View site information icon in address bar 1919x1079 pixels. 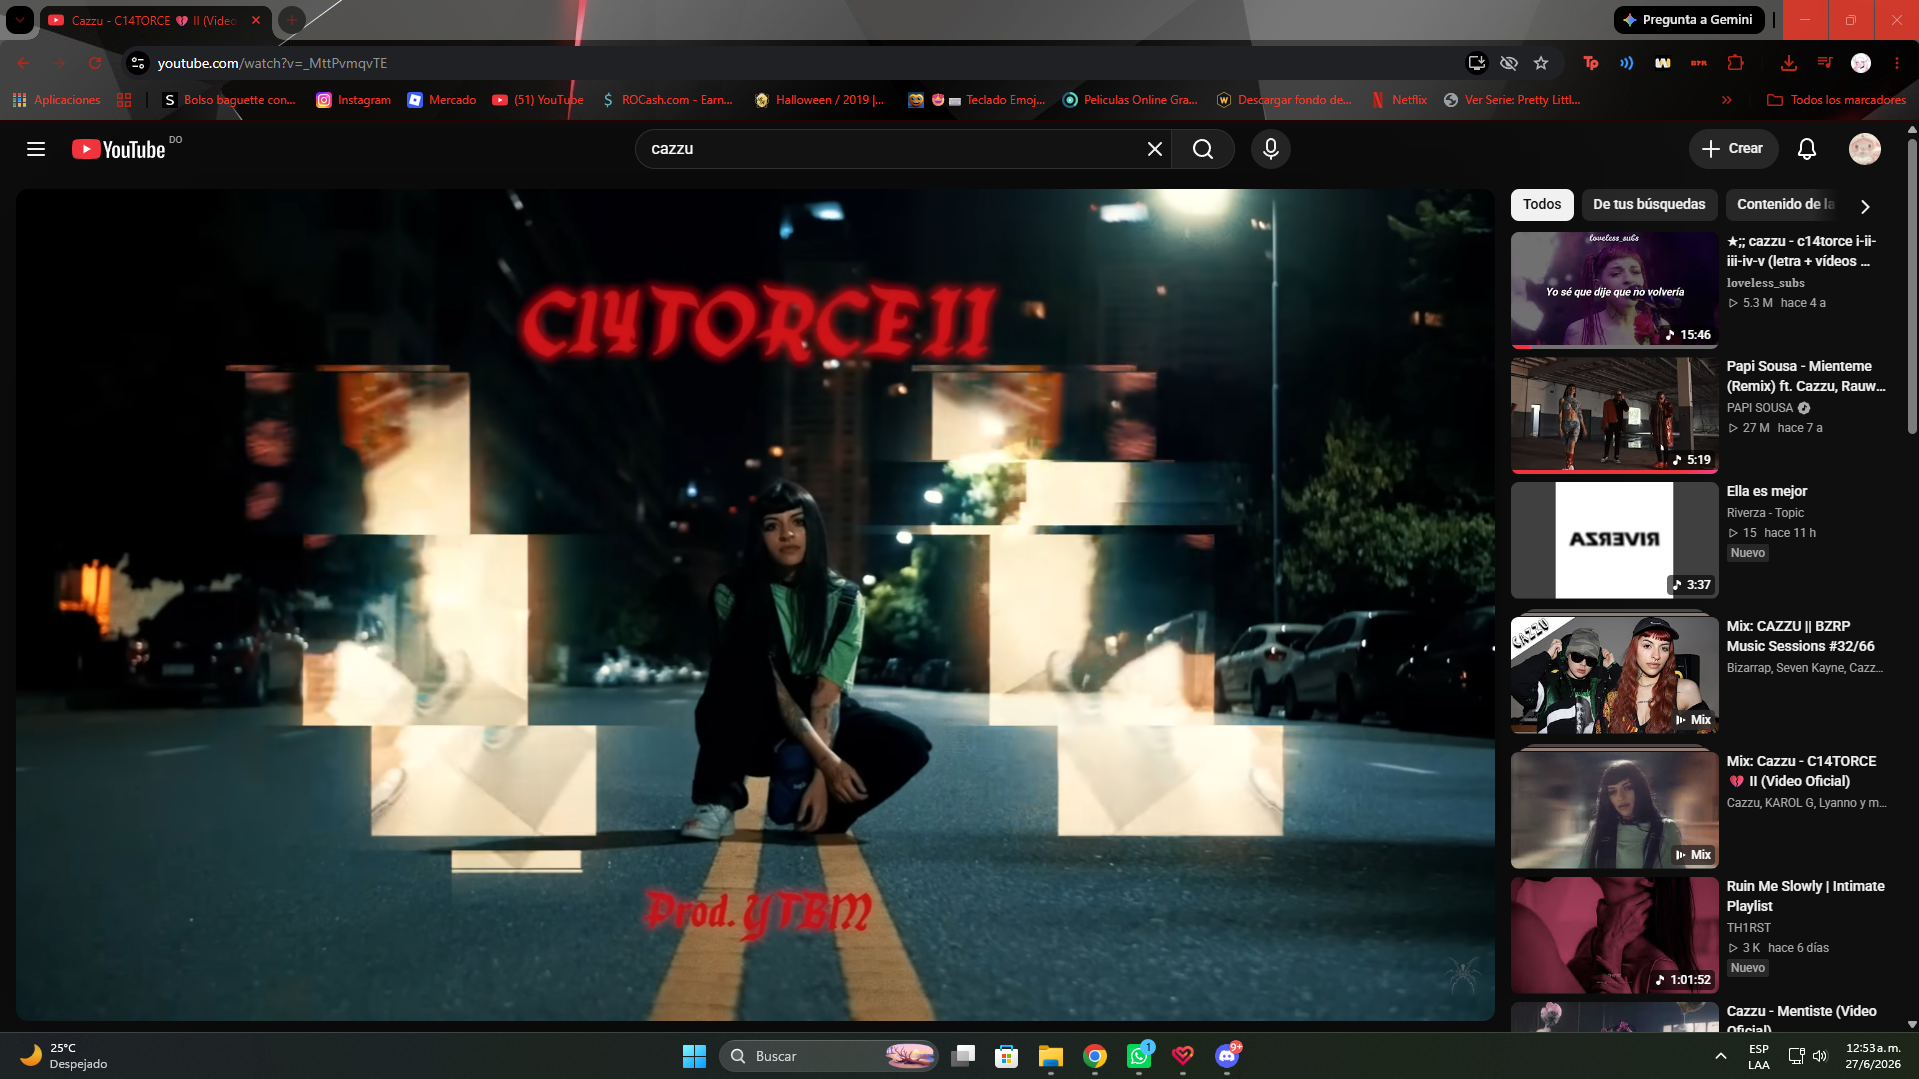tap(138, 63)
